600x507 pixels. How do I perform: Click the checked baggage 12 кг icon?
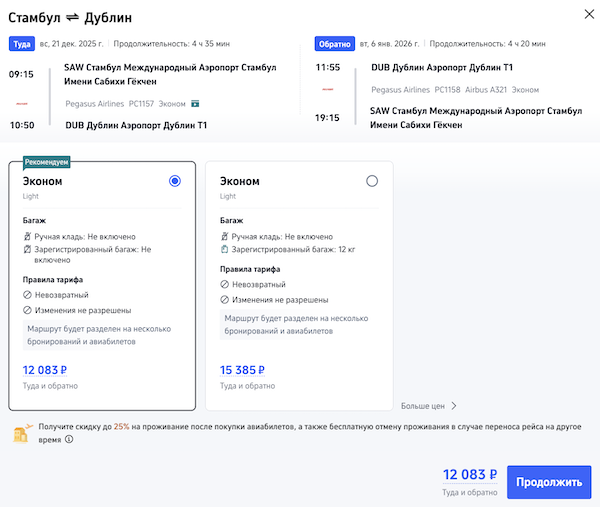pyautogui.click(x=224, y=249)
